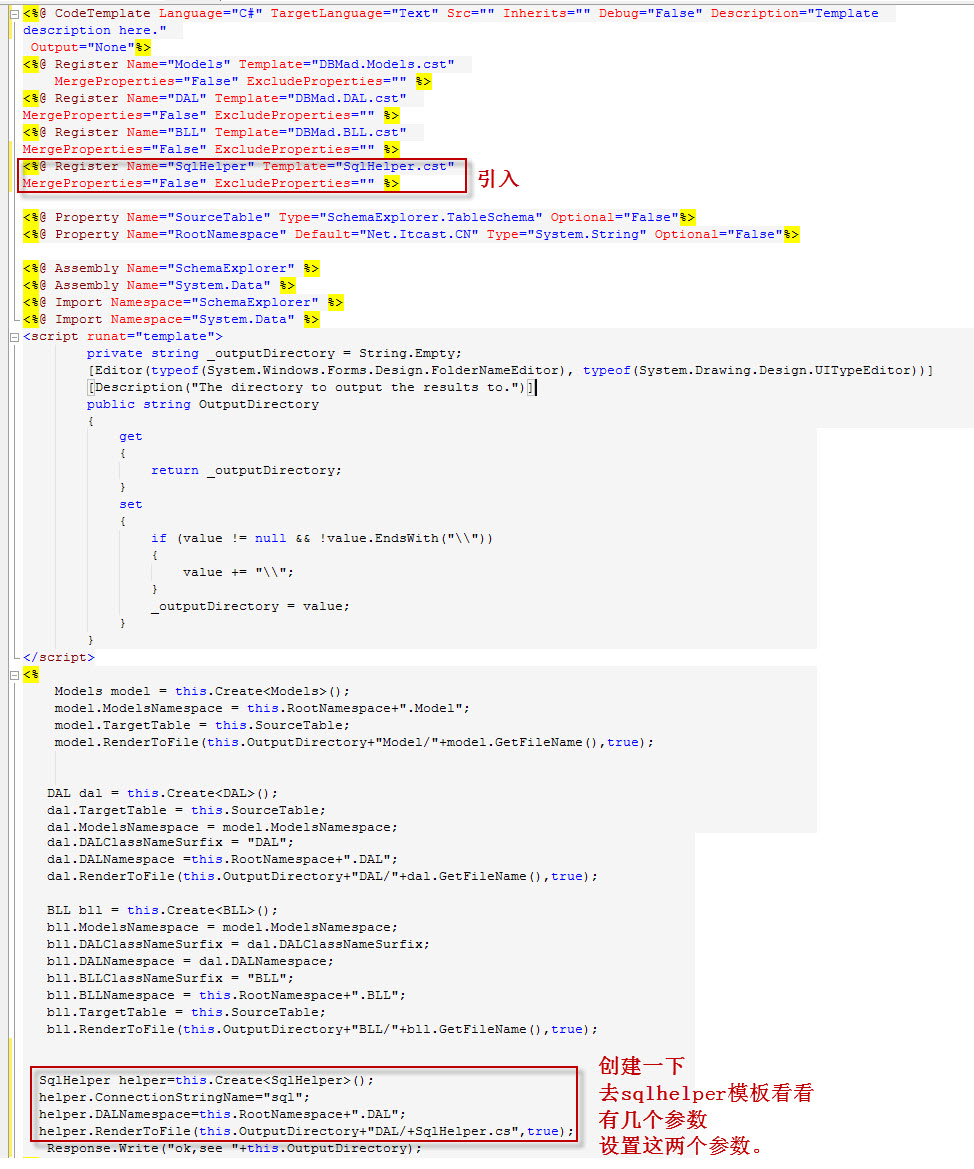Click the set accessor keyword
This screenshot has height=1169, width=974.
coord(131,505)
